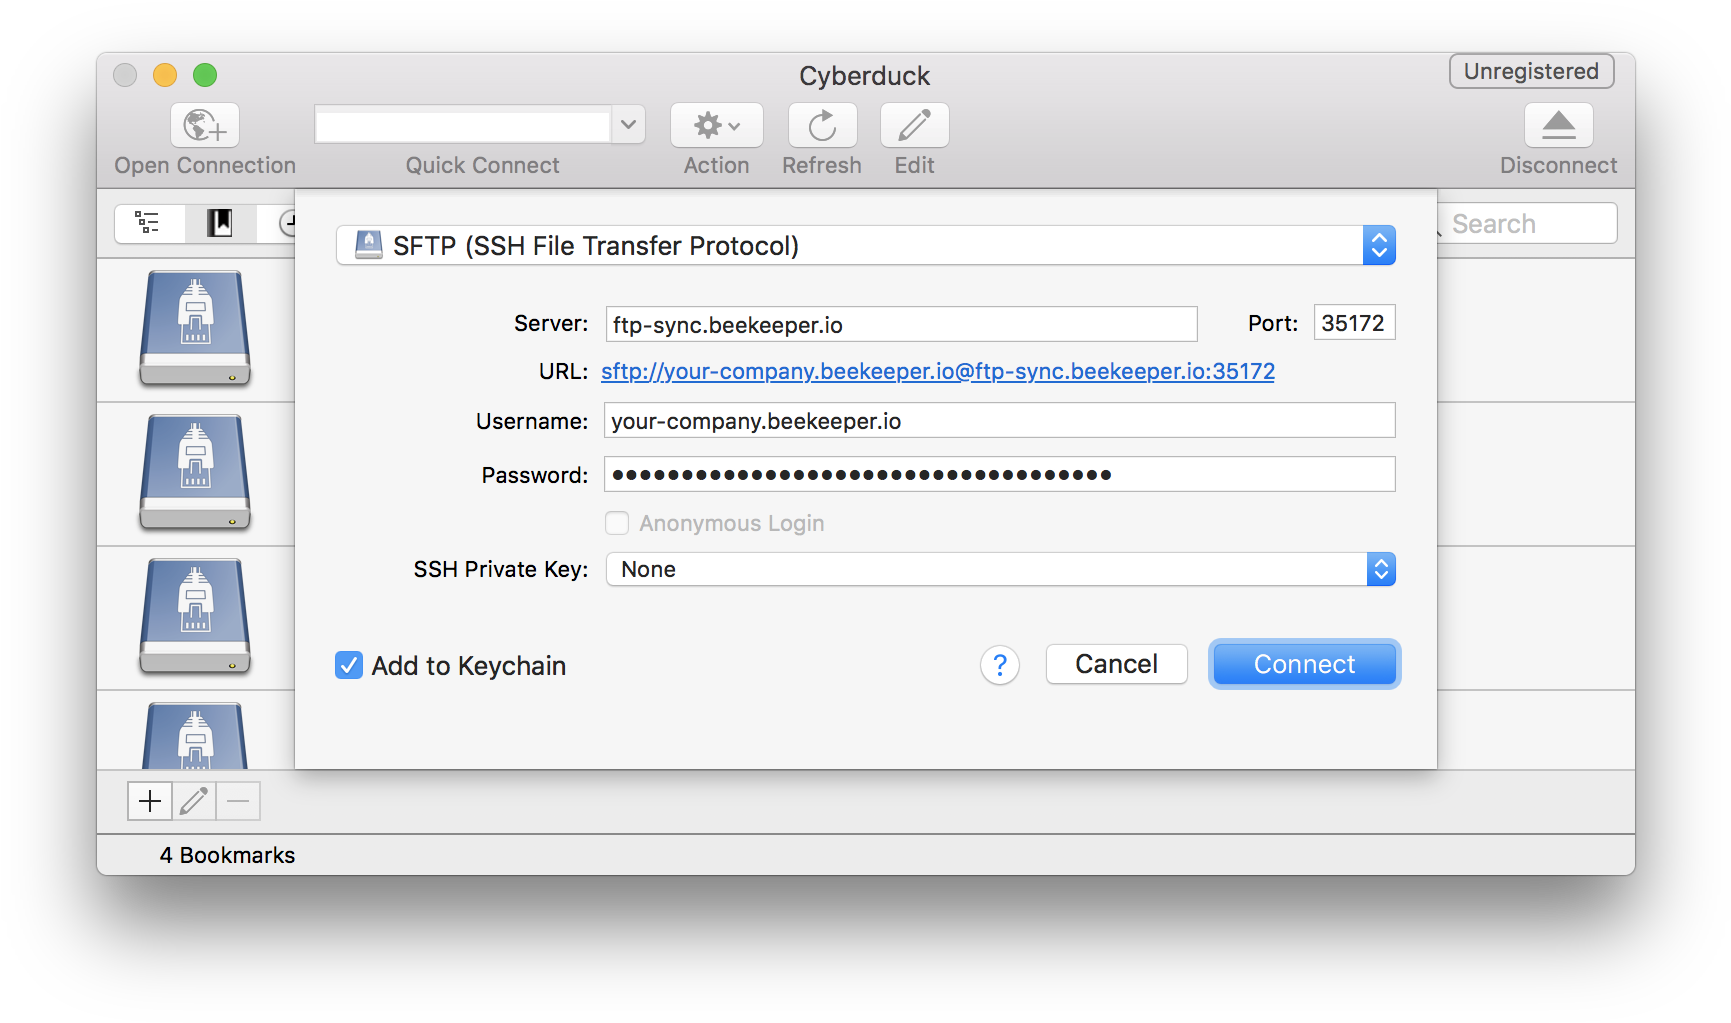Image resolution: width=1731 pixels, height=1023 pixels.
Task: Switch to outline browser view icon
Action: click(149, 223)
